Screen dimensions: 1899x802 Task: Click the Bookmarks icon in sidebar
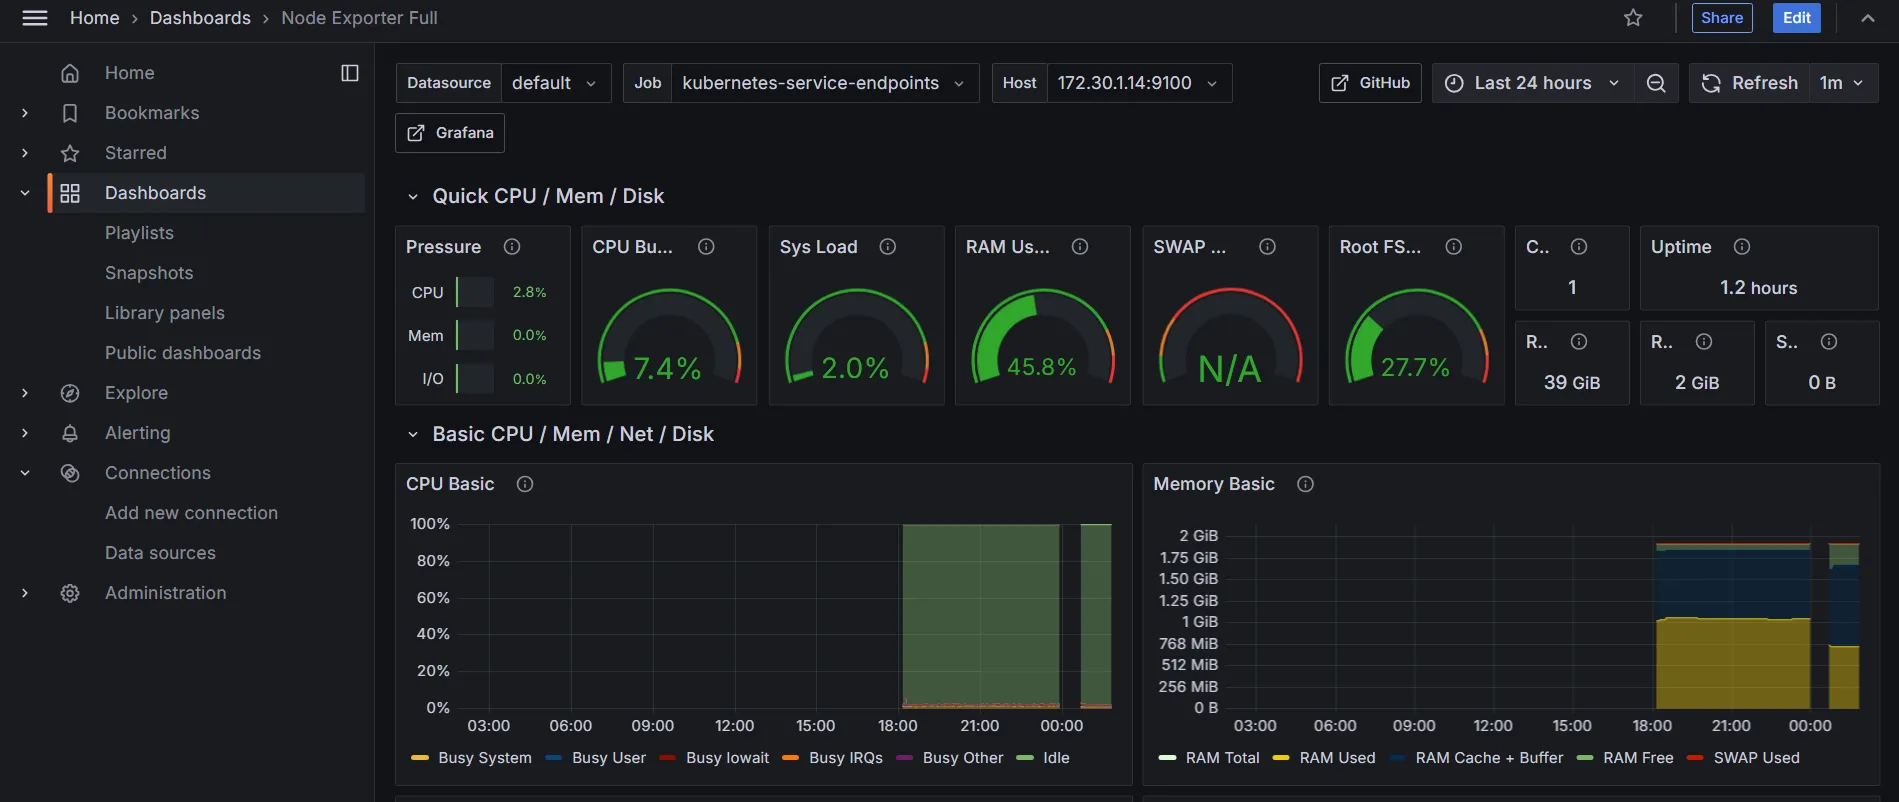(70, 113)
